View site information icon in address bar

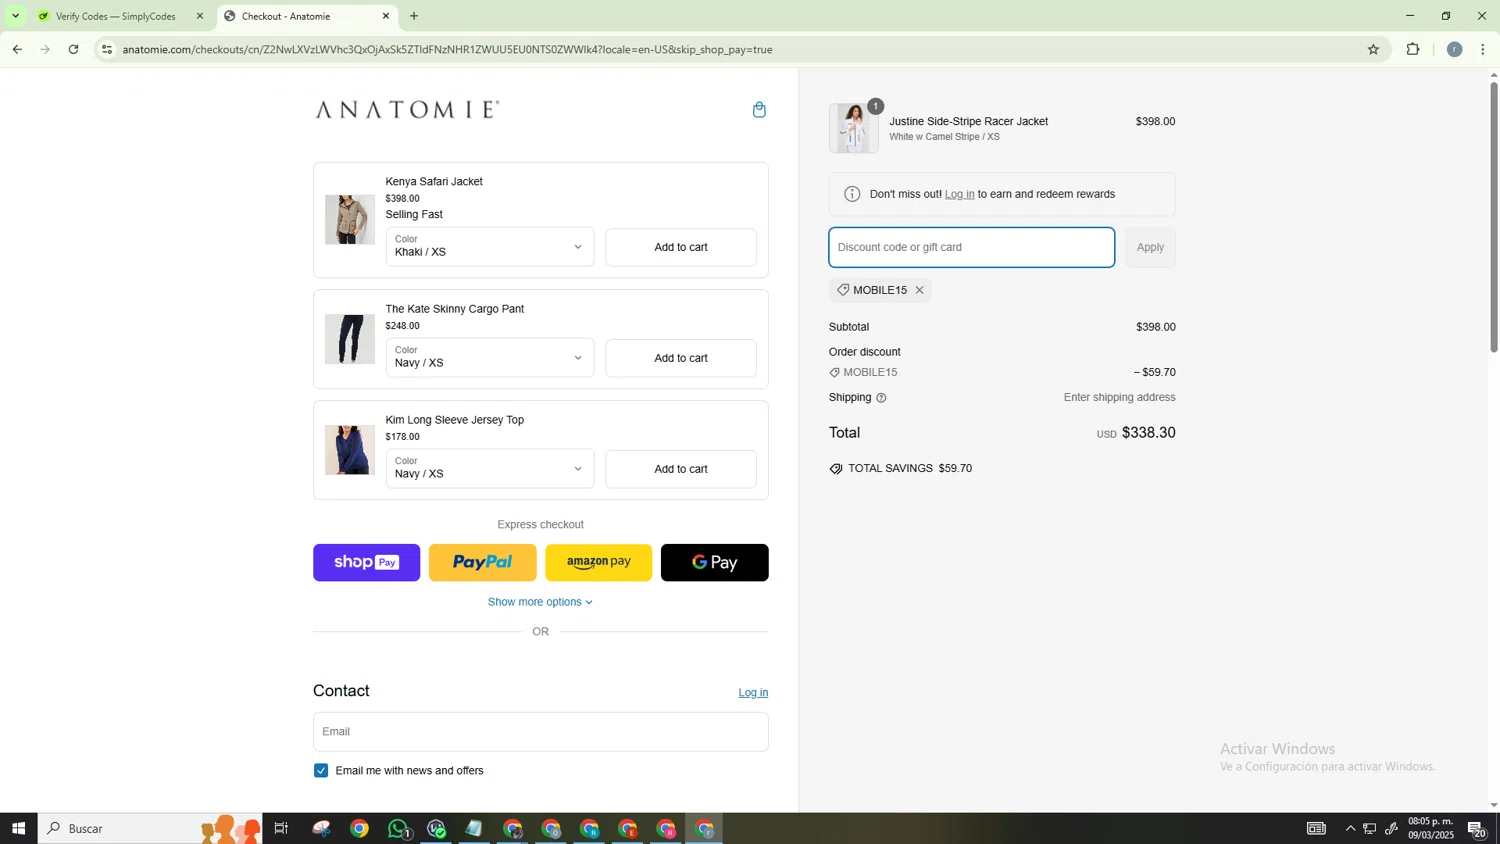pyautogui.click(x=107, y=49)
